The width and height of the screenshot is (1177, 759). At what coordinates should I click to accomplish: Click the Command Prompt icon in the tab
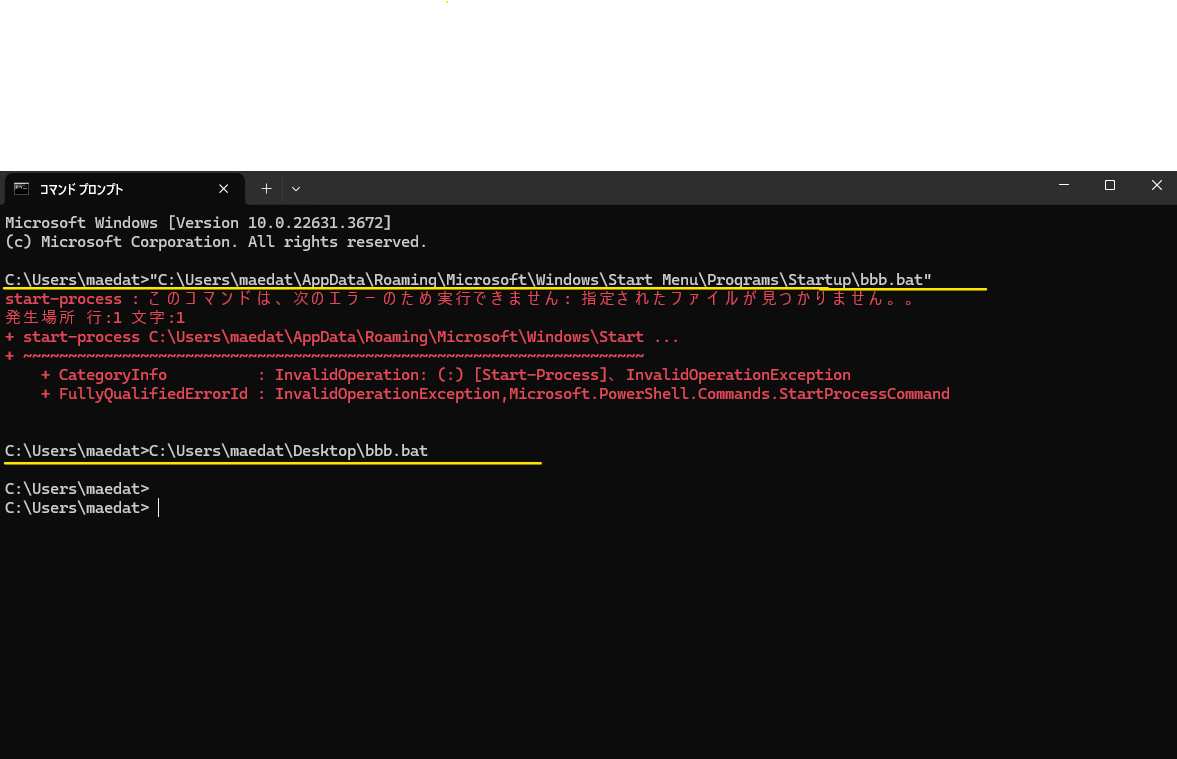(x=21, y=188)
